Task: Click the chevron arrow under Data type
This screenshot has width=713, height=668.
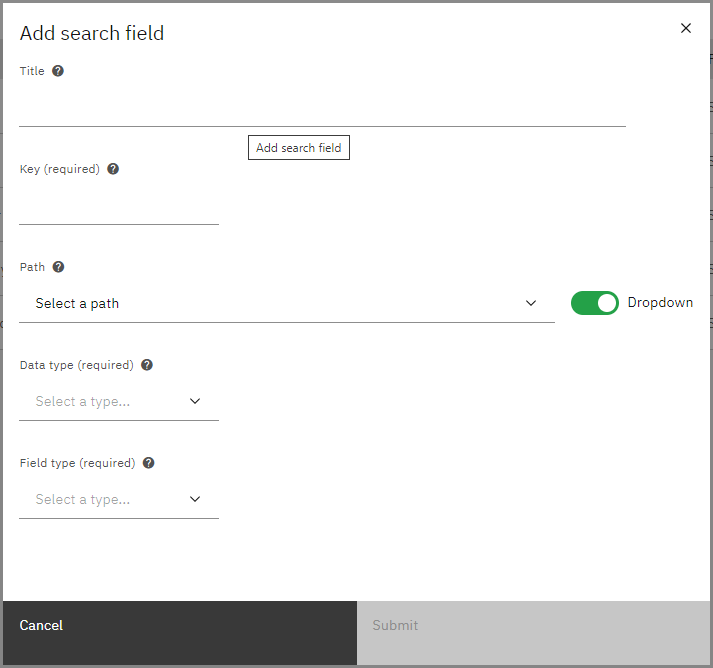Action: (x=195, y=401)
